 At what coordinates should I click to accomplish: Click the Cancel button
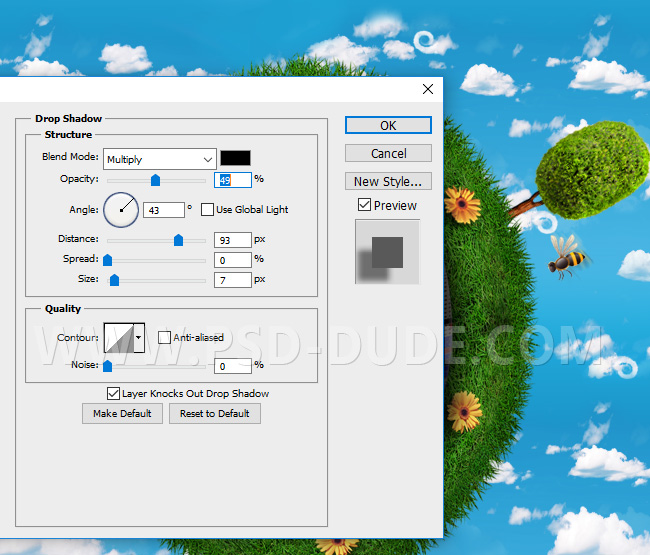coord(388,153)
